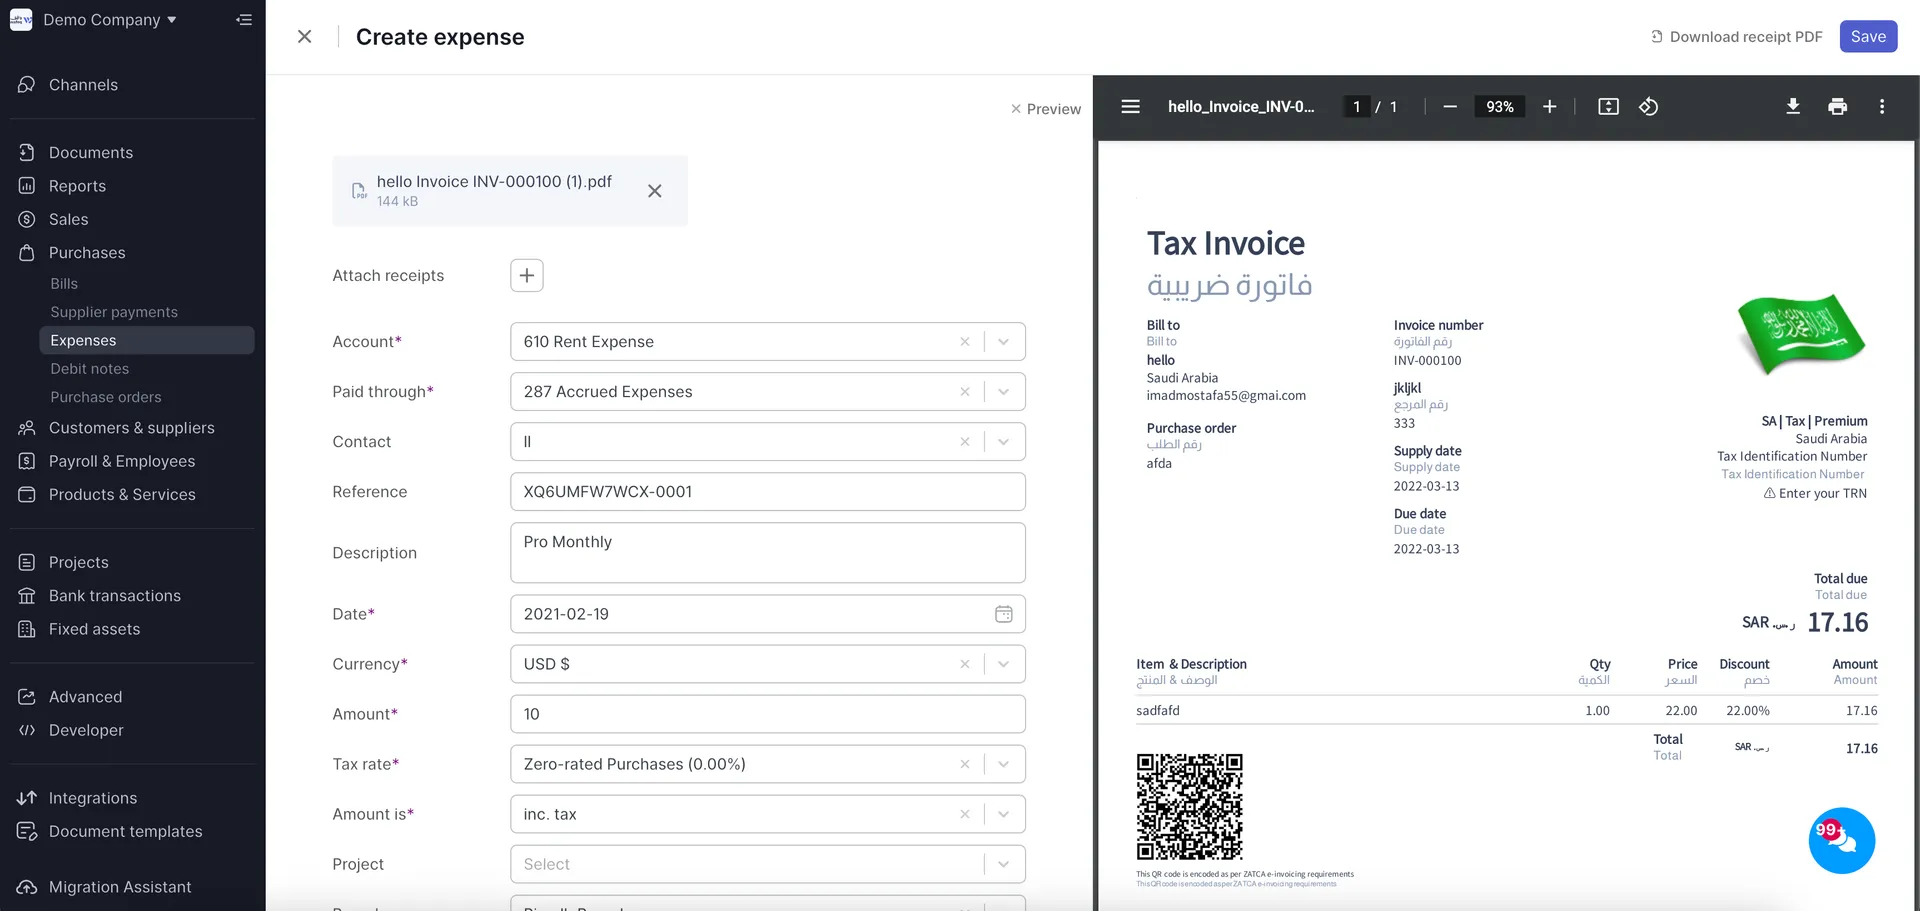The height and width of the screenshot is (911, 1920).
Task: Zoom in the PDF preview
Action: [x=1549, y=107]
